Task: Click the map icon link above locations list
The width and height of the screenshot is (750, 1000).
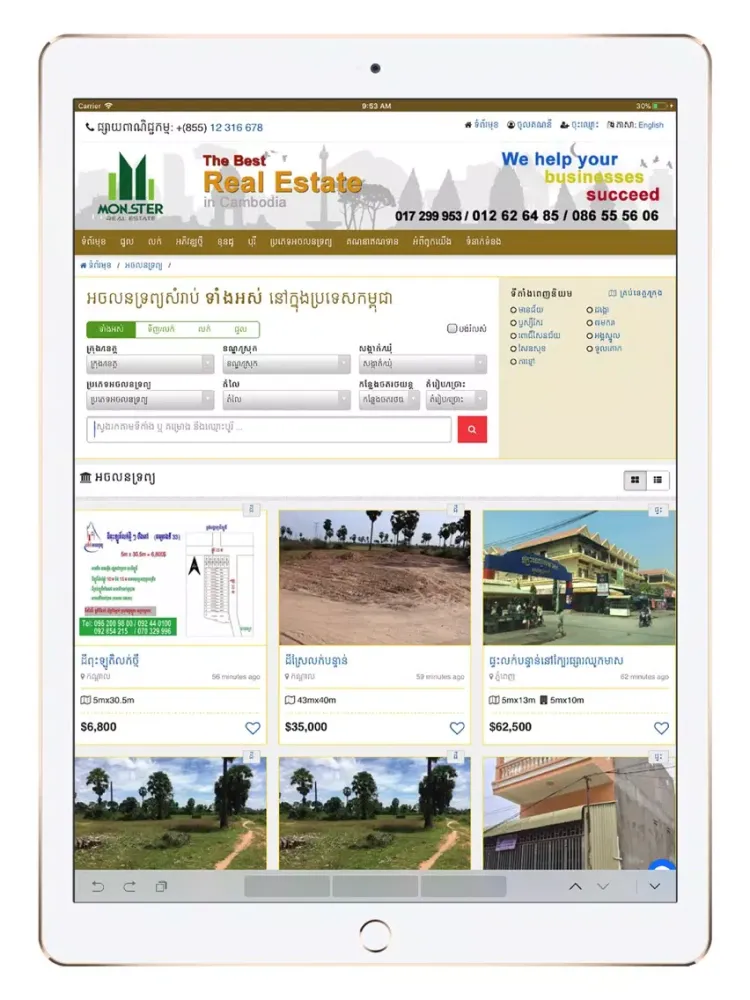Action: (x=612, y=293)
